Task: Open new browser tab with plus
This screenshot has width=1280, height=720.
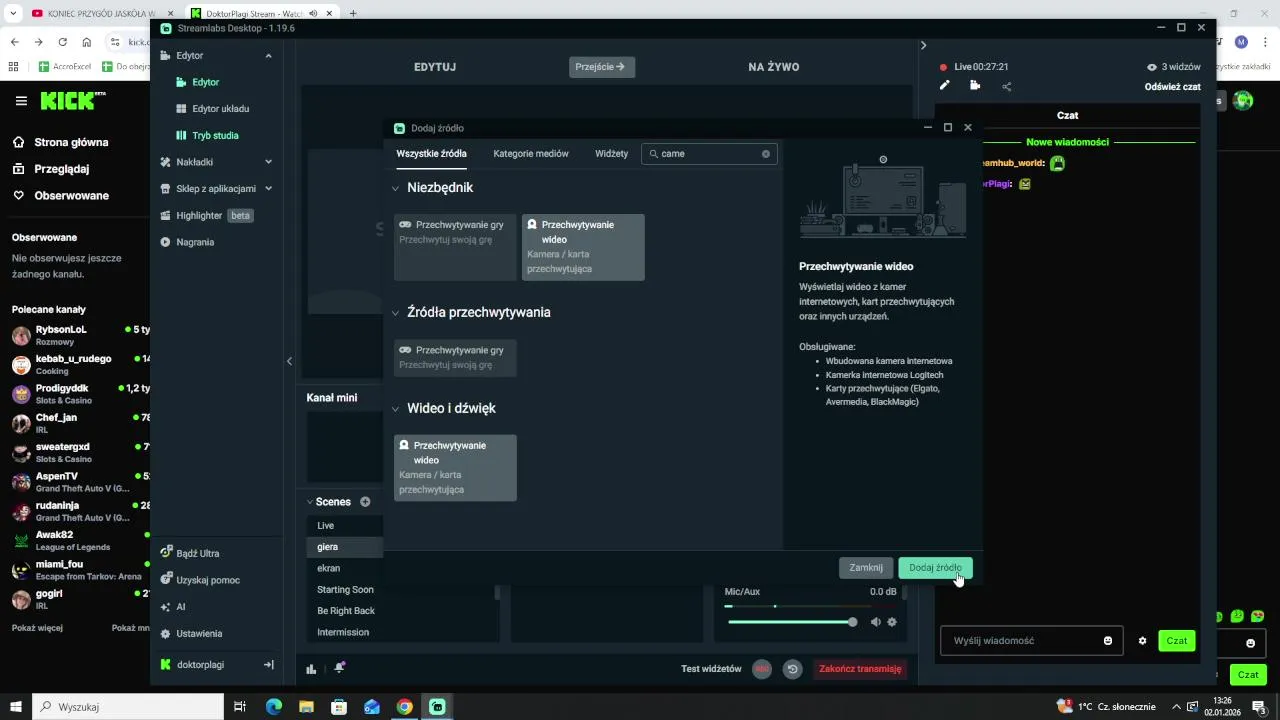Action: (353, 14)
